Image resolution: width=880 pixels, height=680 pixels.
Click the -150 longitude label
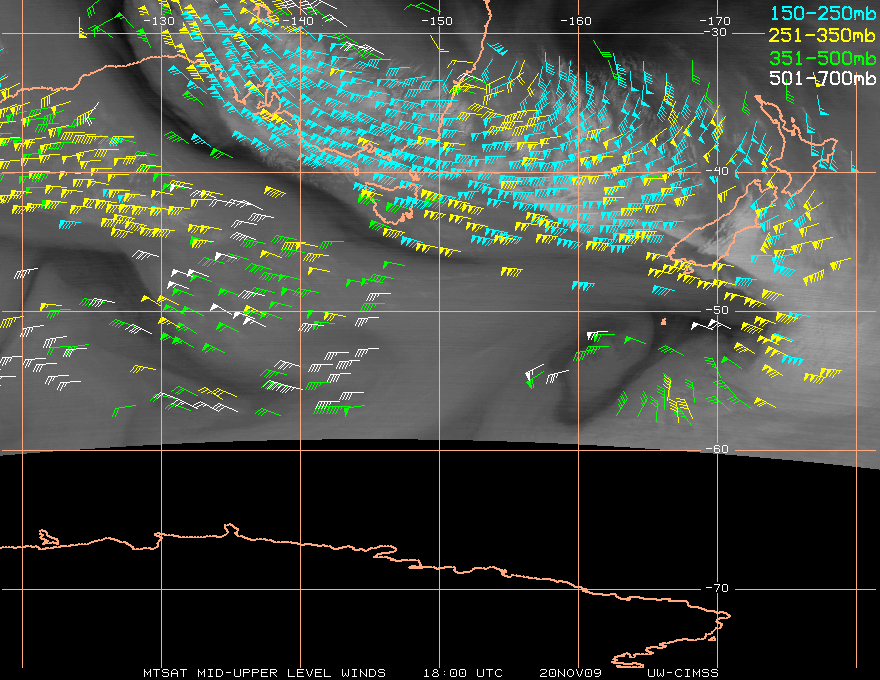click(x=437, y=21)
